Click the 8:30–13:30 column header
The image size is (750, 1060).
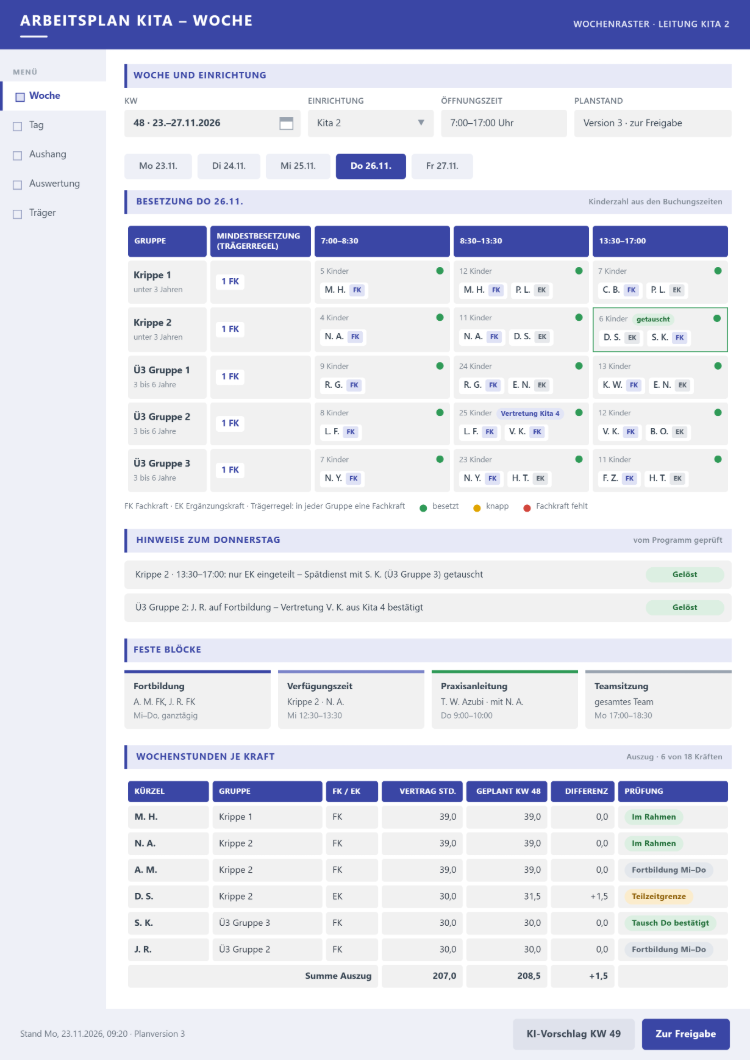pyautogui.click(x=521, y=241)
